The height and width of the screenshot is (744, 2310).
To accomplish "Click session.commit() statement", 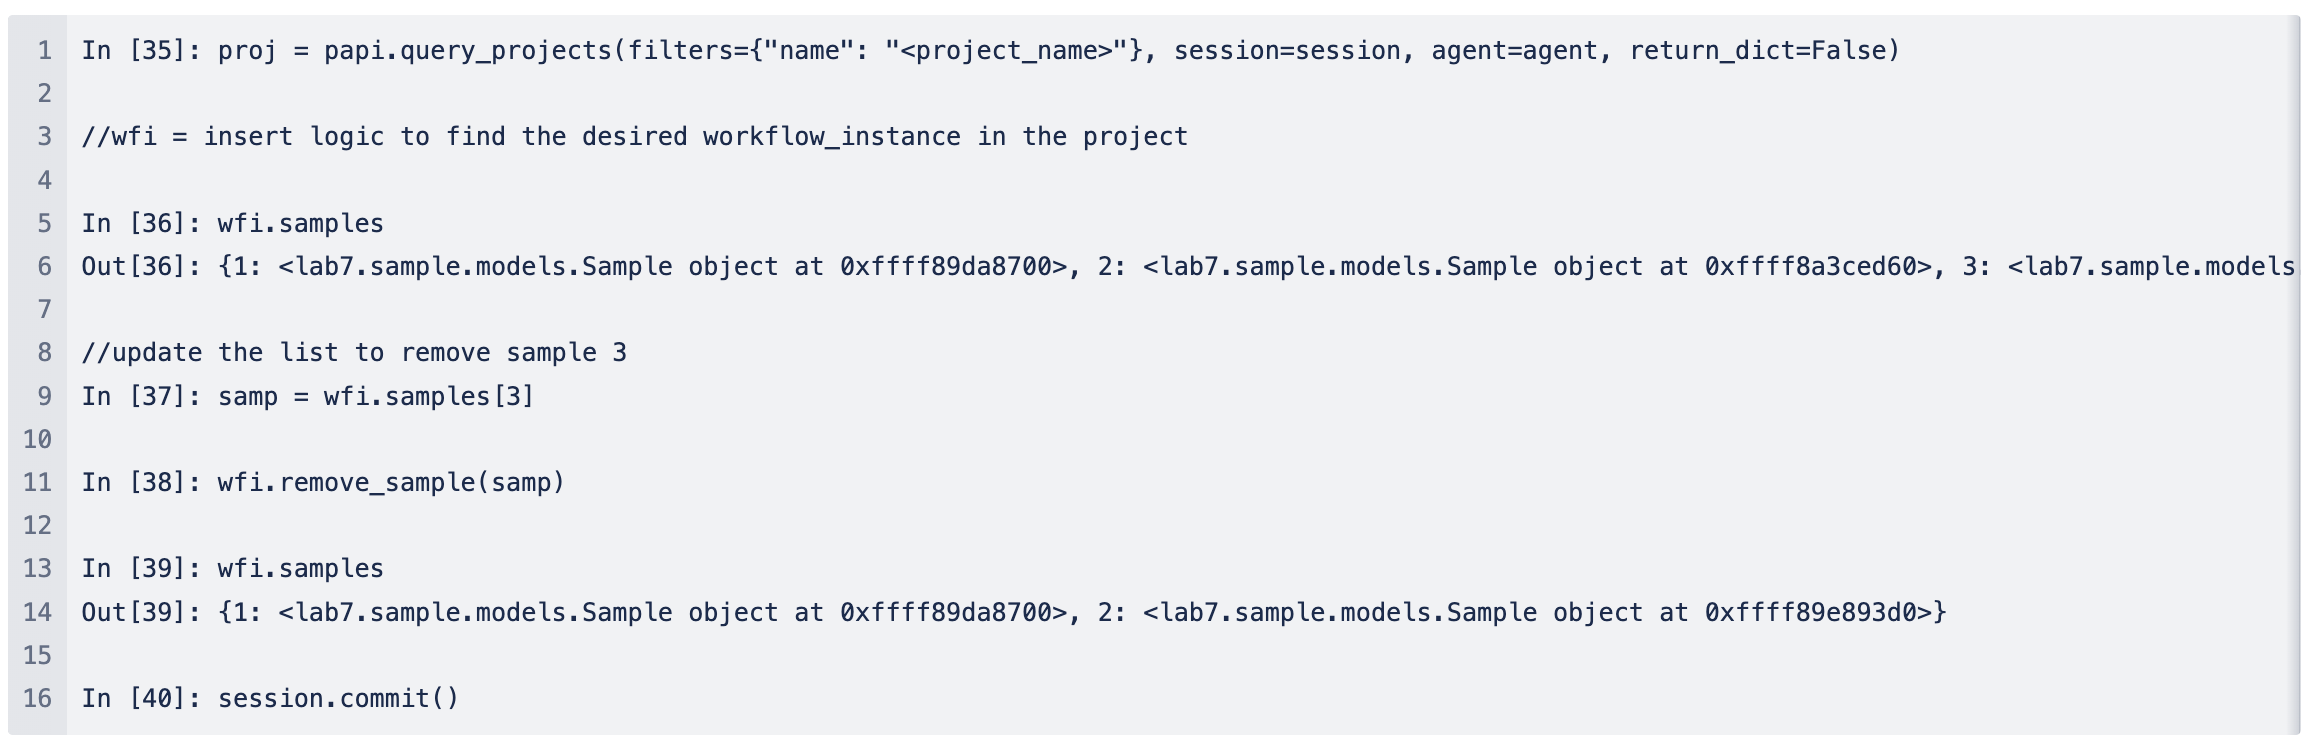I will [x=338, y=698].
